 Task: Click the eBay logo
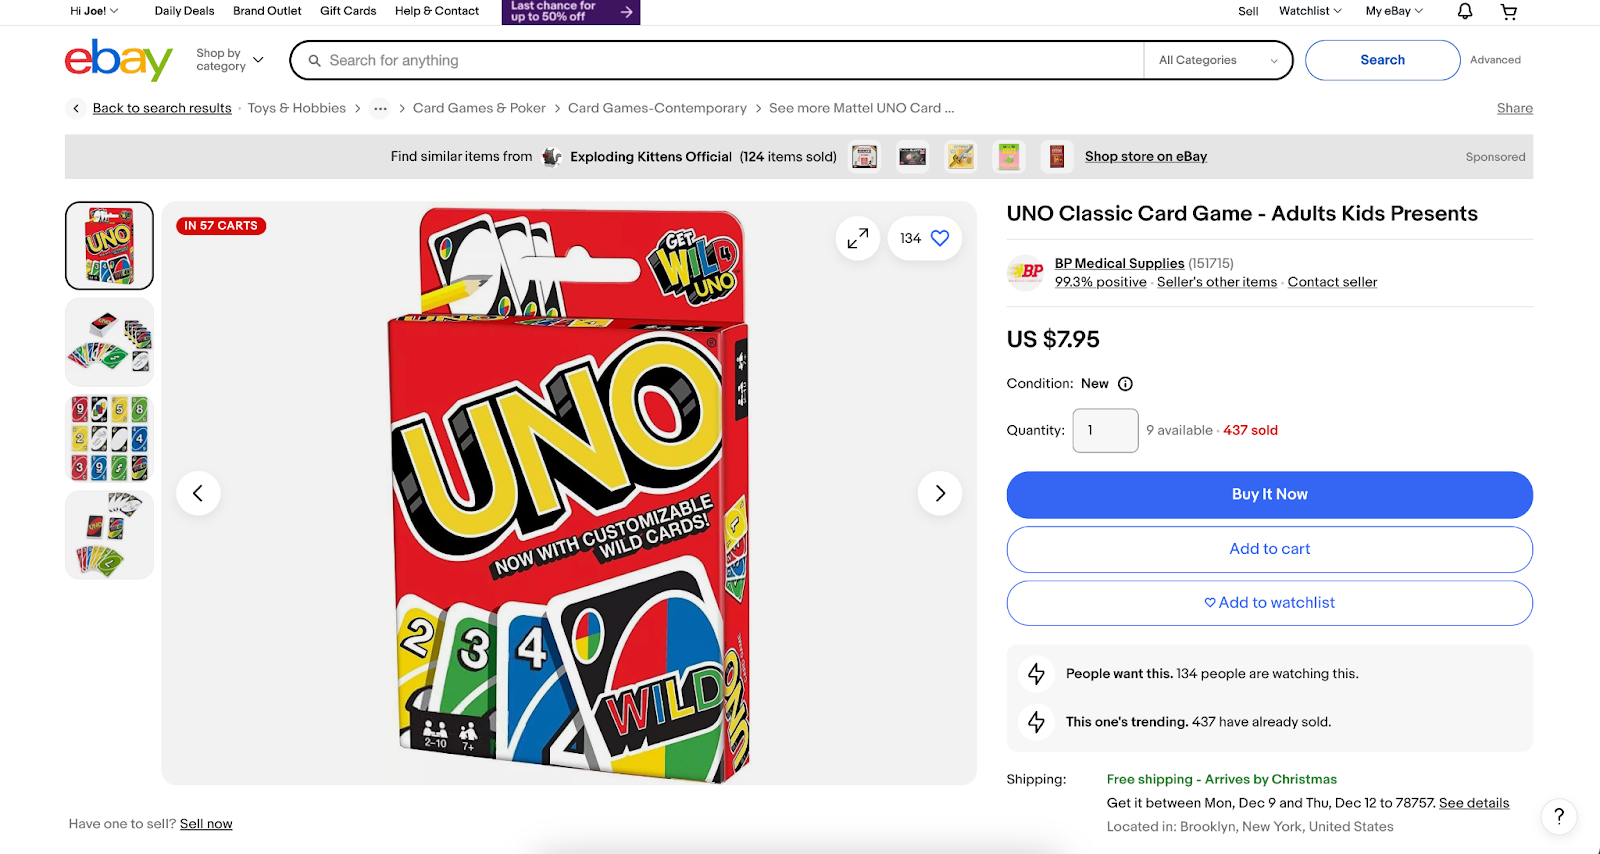click(x=117, y=60)
